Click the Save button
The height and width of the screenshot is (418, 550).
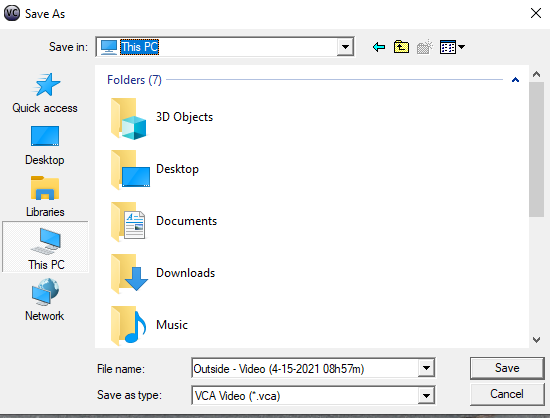click(507, 368)
